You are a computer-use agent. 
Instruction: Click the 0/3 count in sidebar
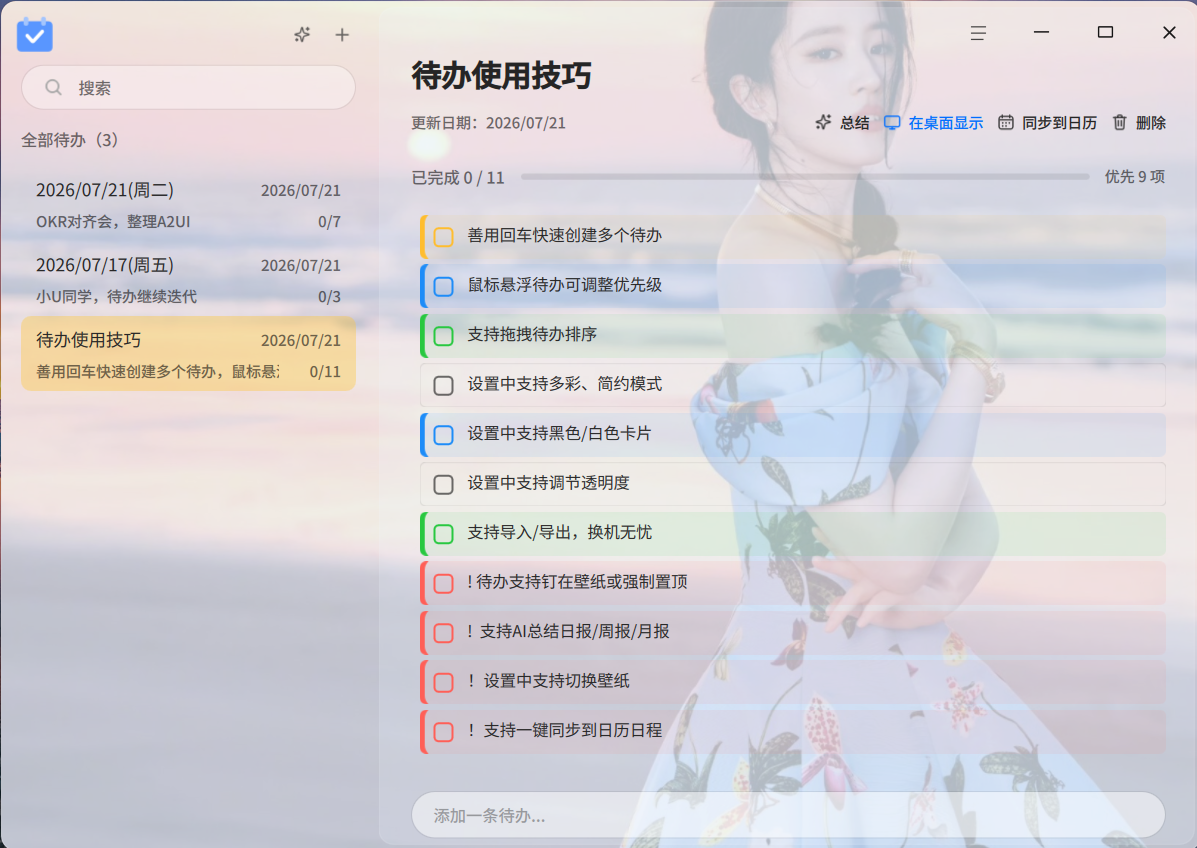329,296
